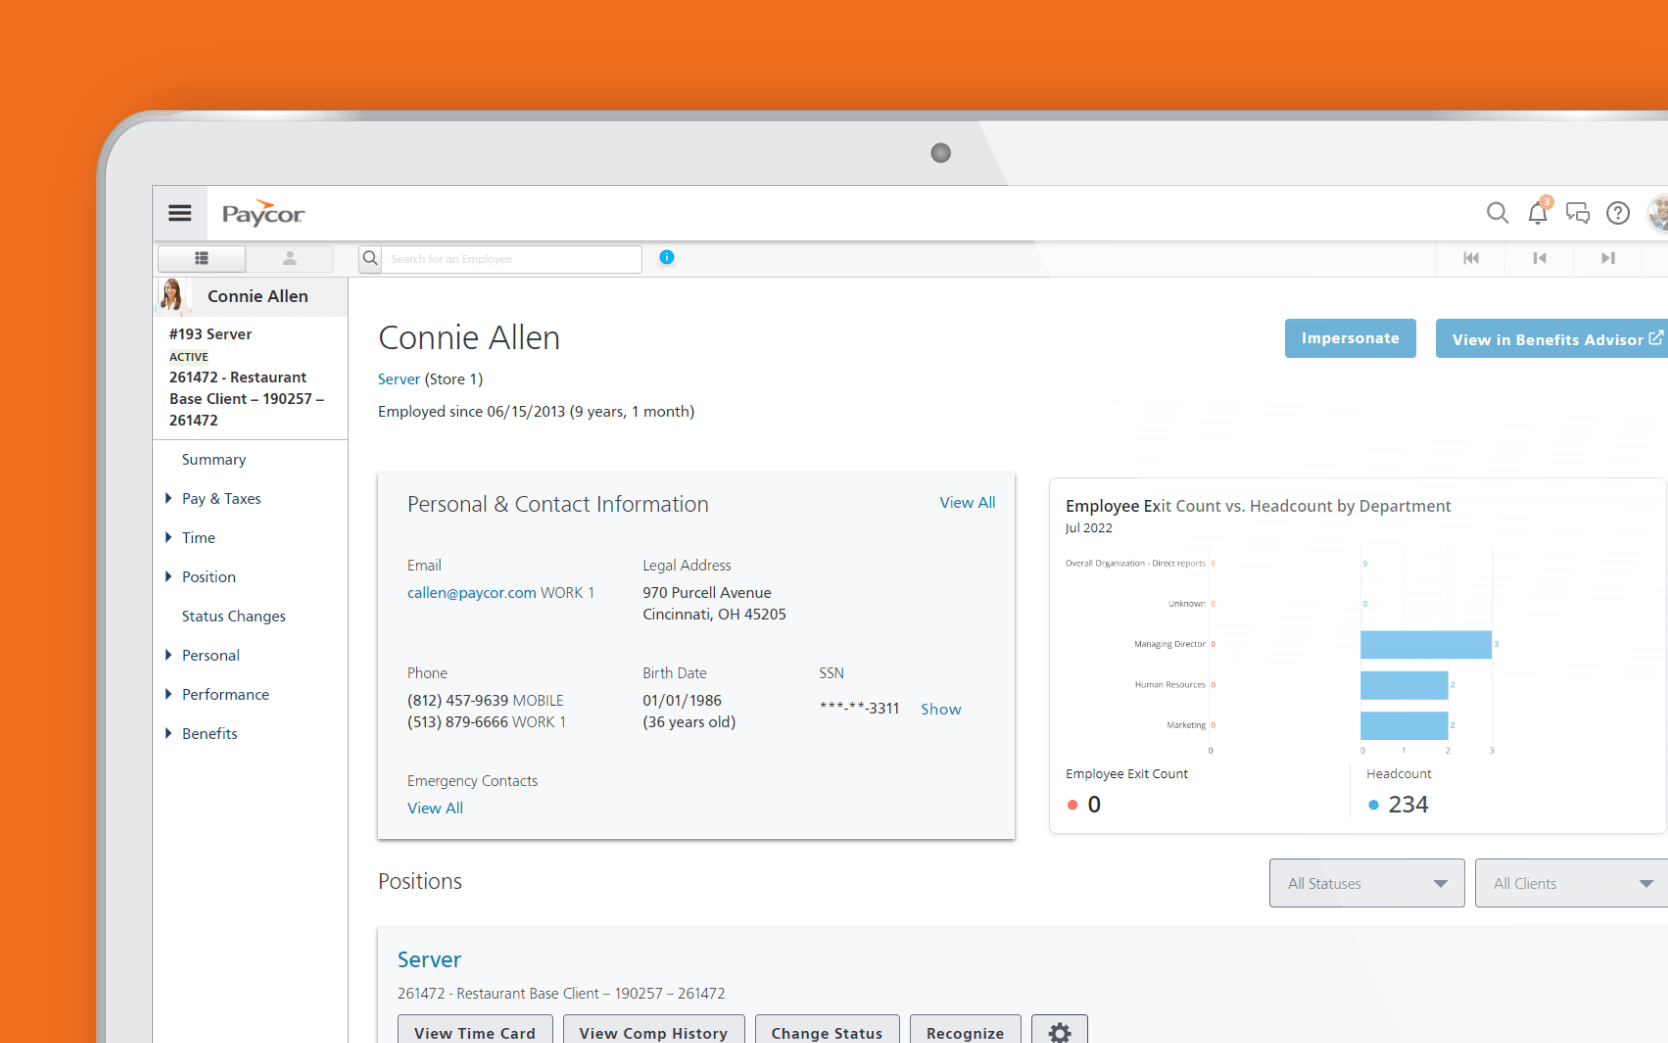Click Marketing headcount bar

pos(1404,725)
